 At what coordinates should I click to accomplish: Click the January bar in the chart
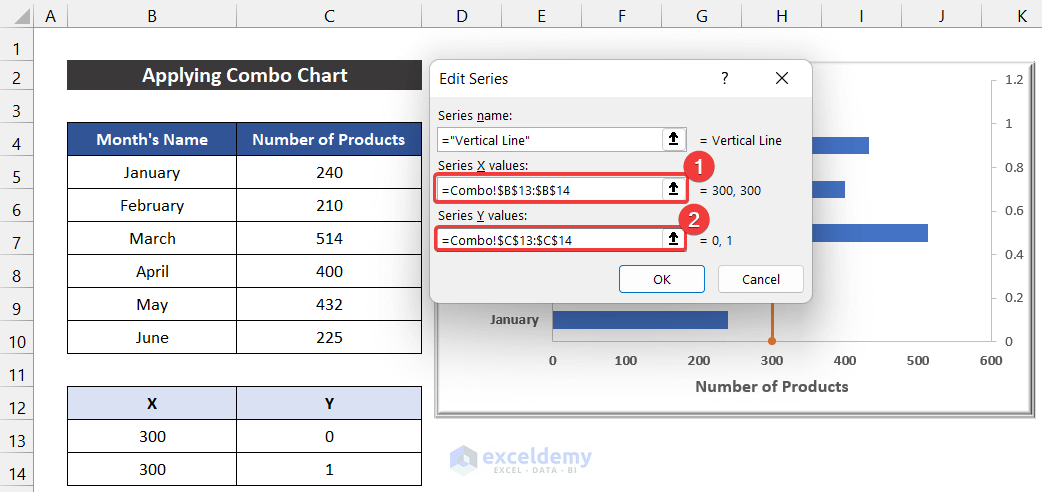point(640,320)
